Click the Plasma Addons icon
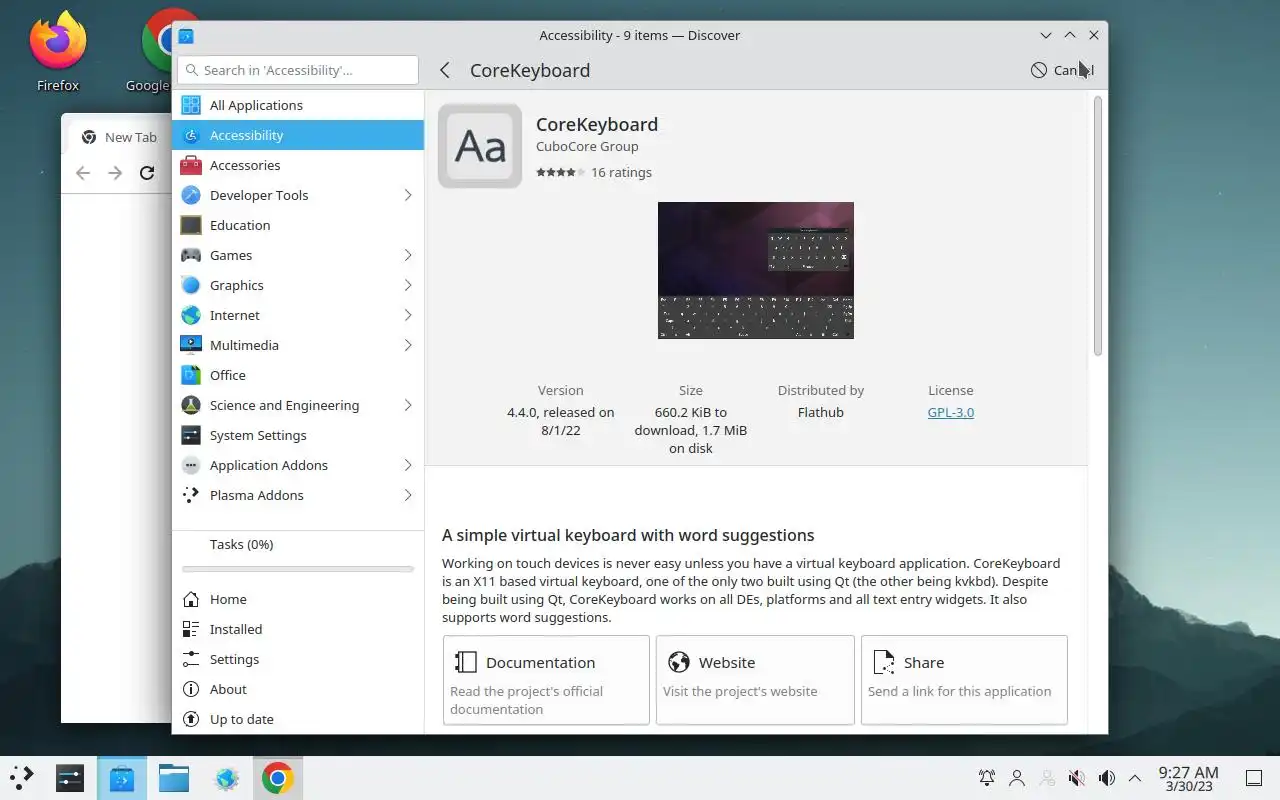The image size is (1280, 800). tap(191, 495)
